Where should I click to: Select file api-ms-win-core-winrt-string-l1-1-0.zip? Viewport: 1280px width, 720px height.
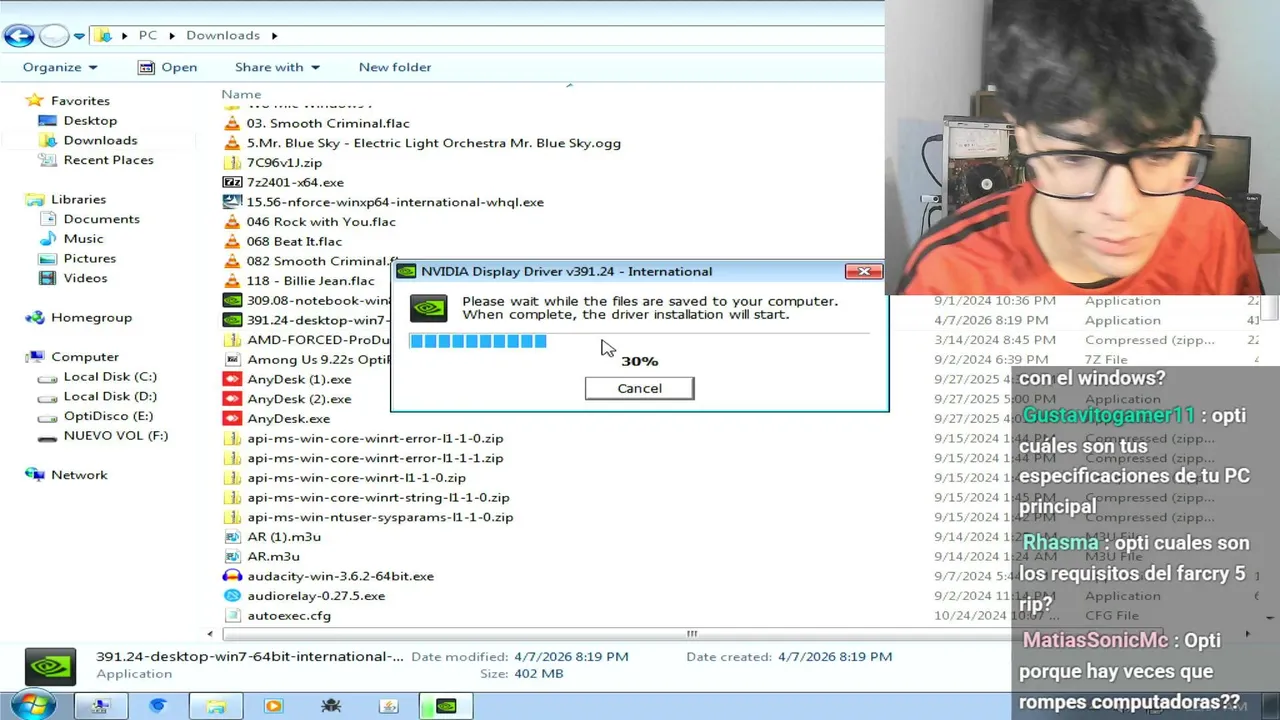(378, 497)
